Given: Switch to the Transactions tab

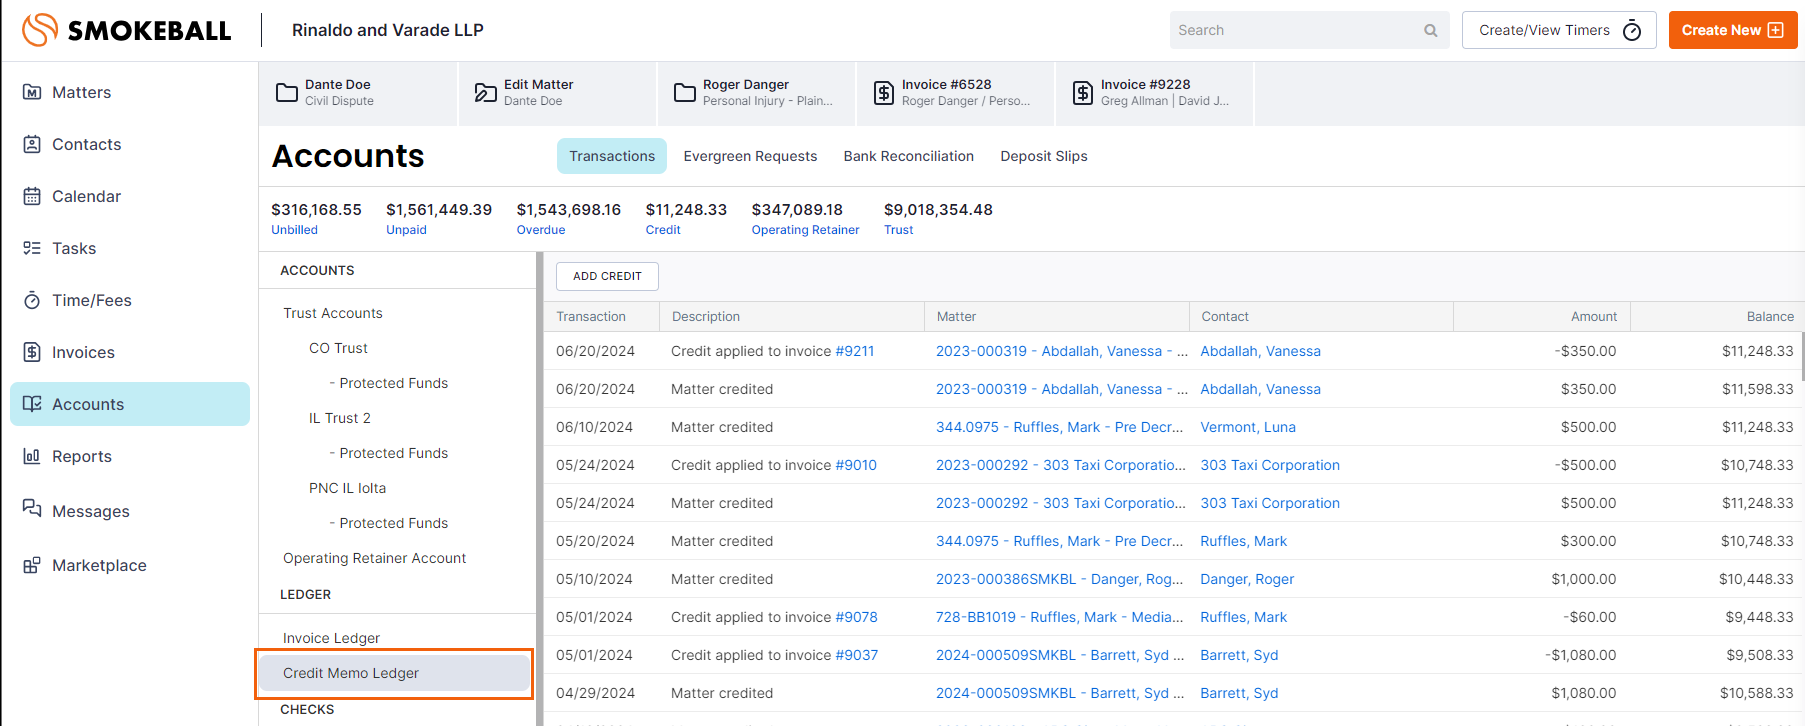Looking at the screenshot, I should [612, 156].
